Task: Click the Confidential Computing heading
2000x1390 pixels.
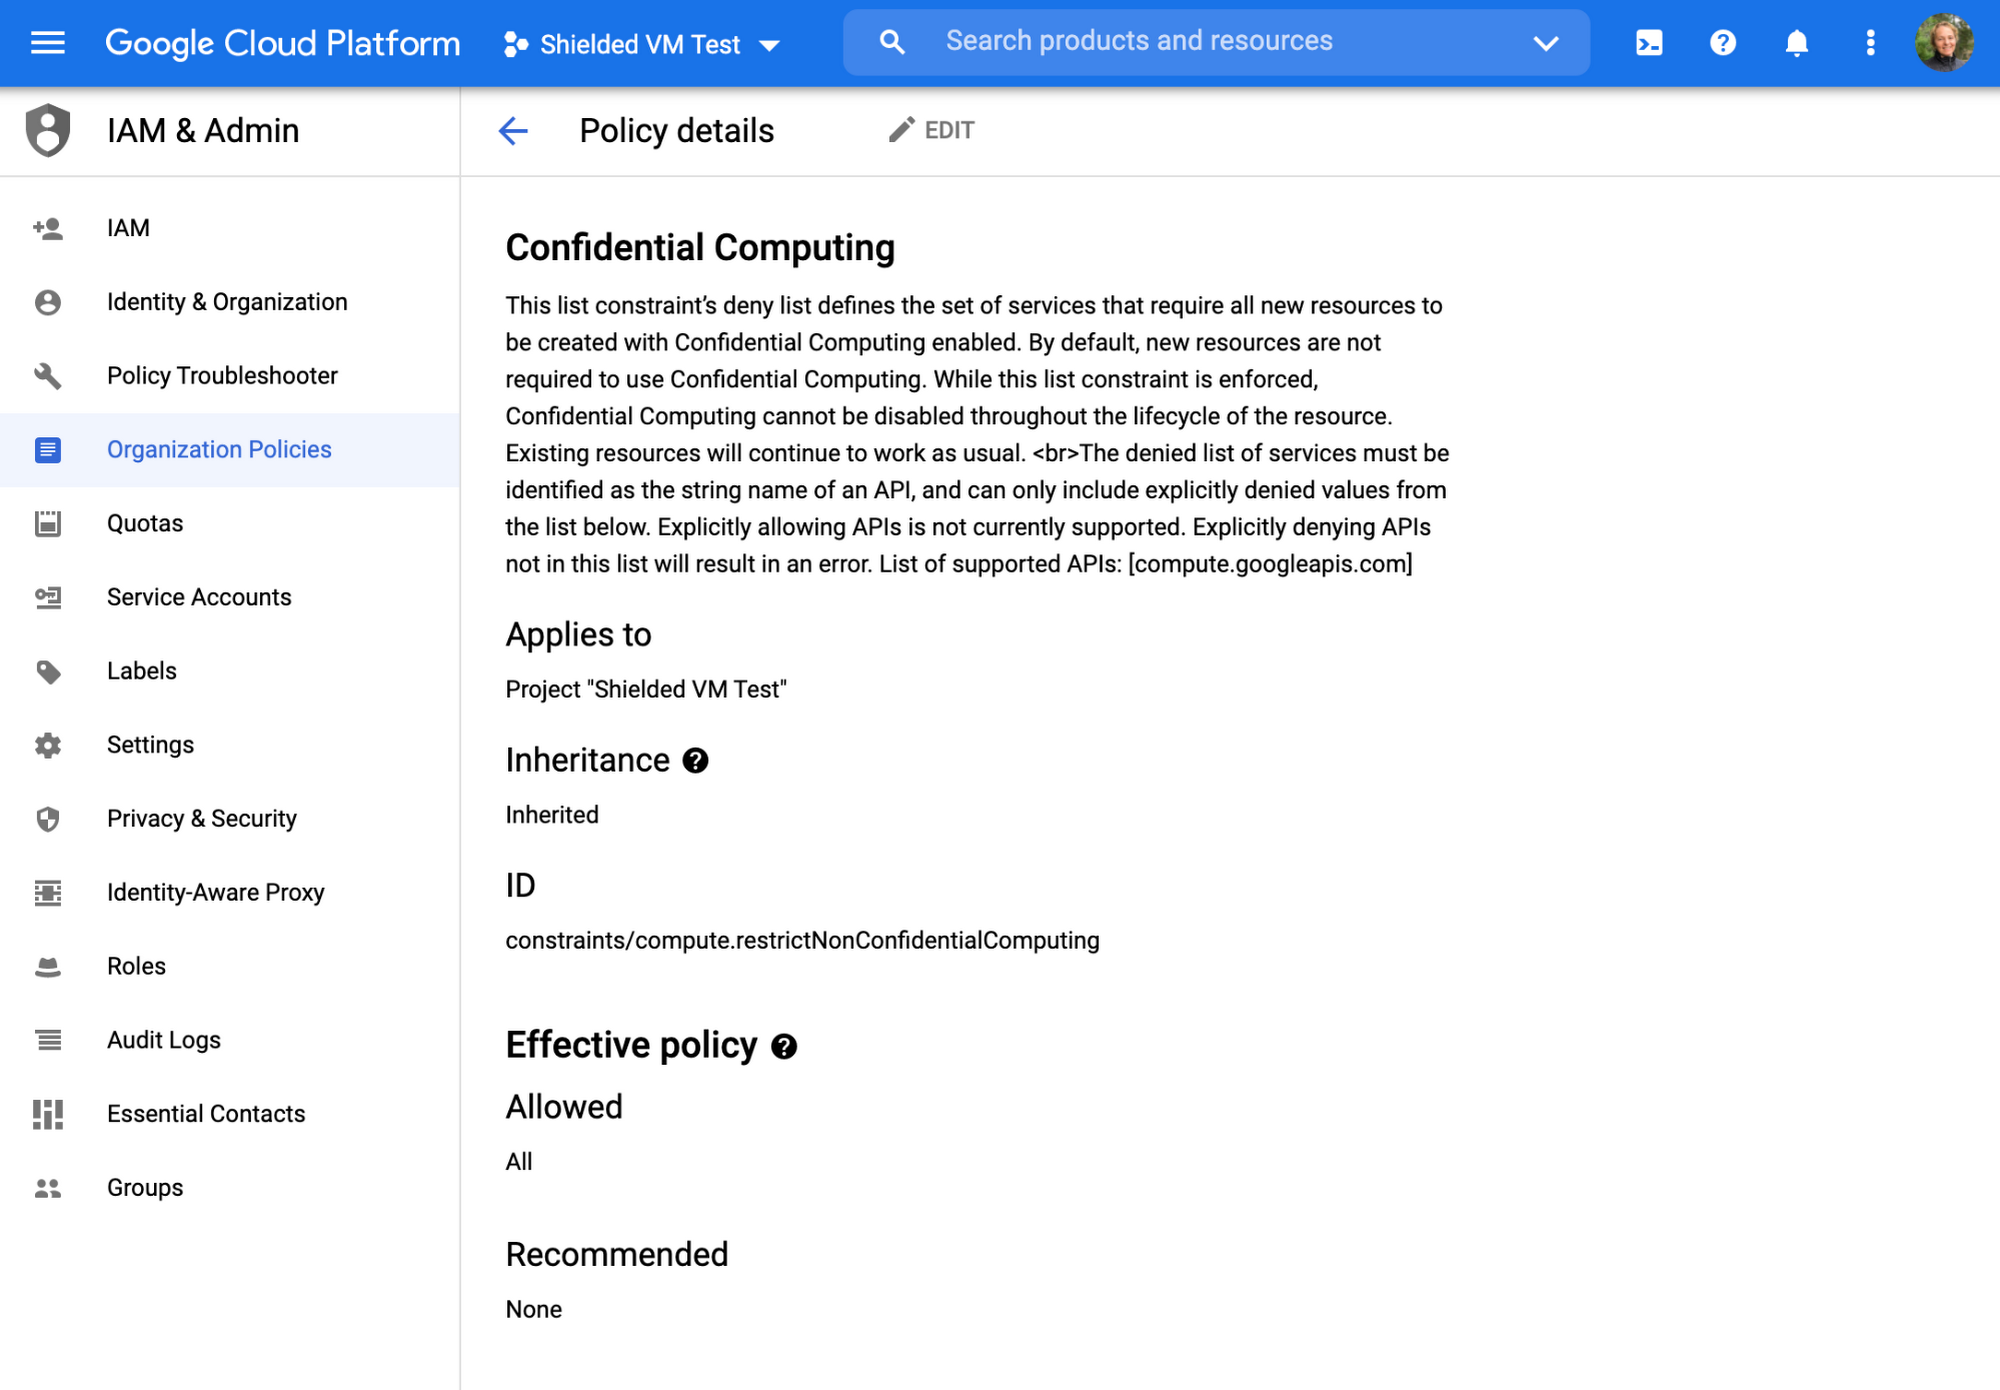Action: pyautogui.click(x=700, y=248)
